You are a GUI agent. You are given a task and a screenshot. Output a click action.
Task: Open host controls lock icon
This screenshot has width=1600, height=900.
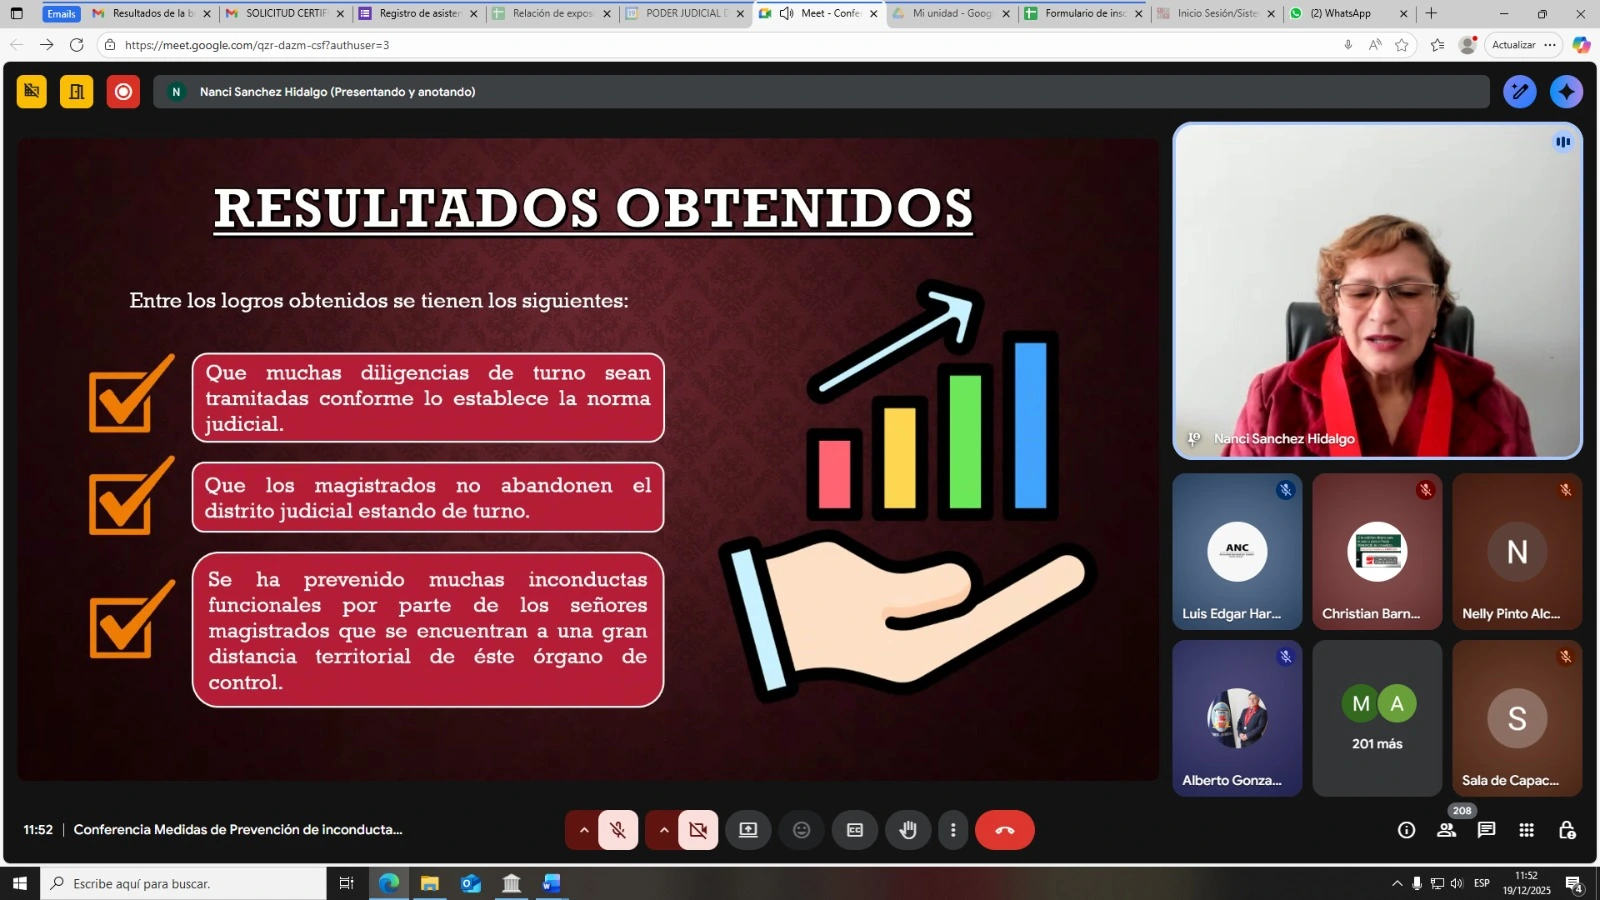pyautogui.click(x=1566, y=830)
